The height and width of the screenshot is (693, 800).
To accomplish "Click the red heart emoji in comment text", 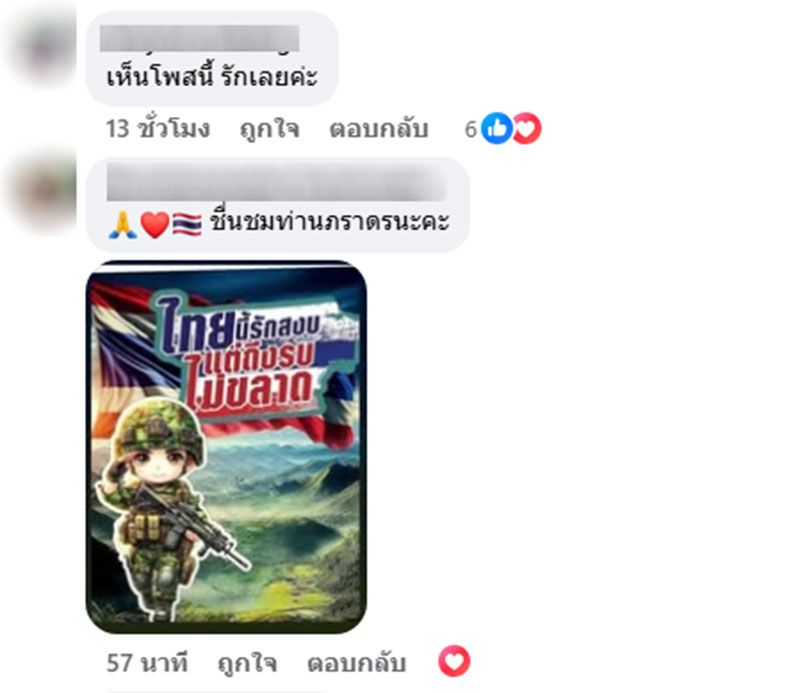I will pyautogui.click(x=155, y=225).
